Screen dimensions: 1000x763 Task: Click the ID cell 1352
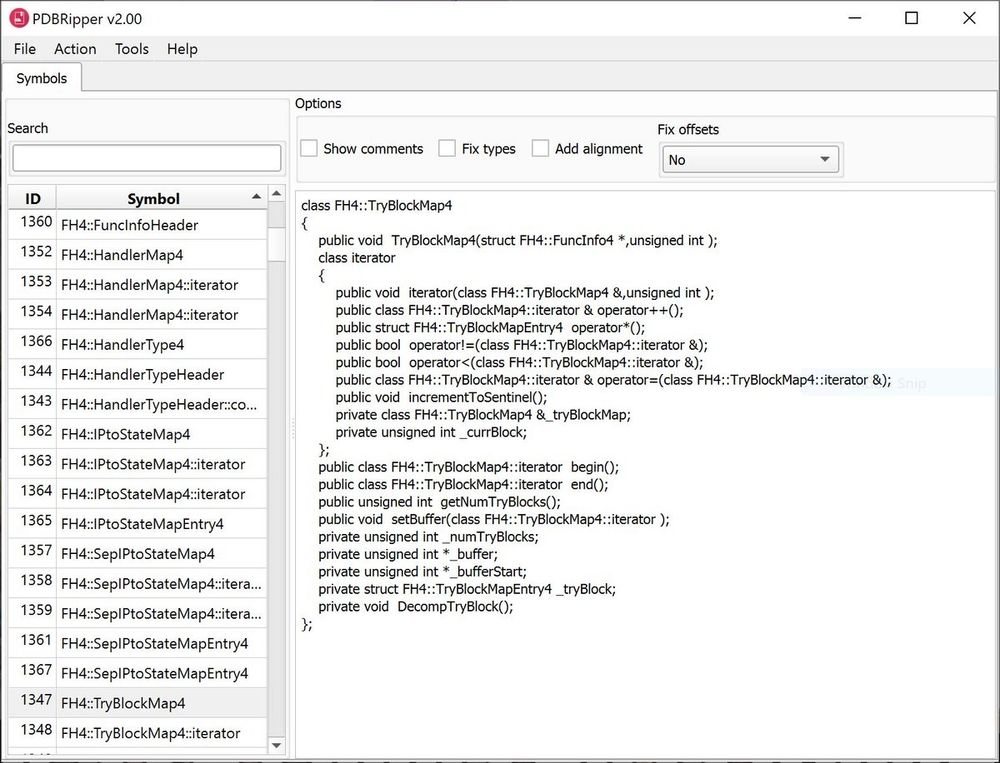click(33, 253)
